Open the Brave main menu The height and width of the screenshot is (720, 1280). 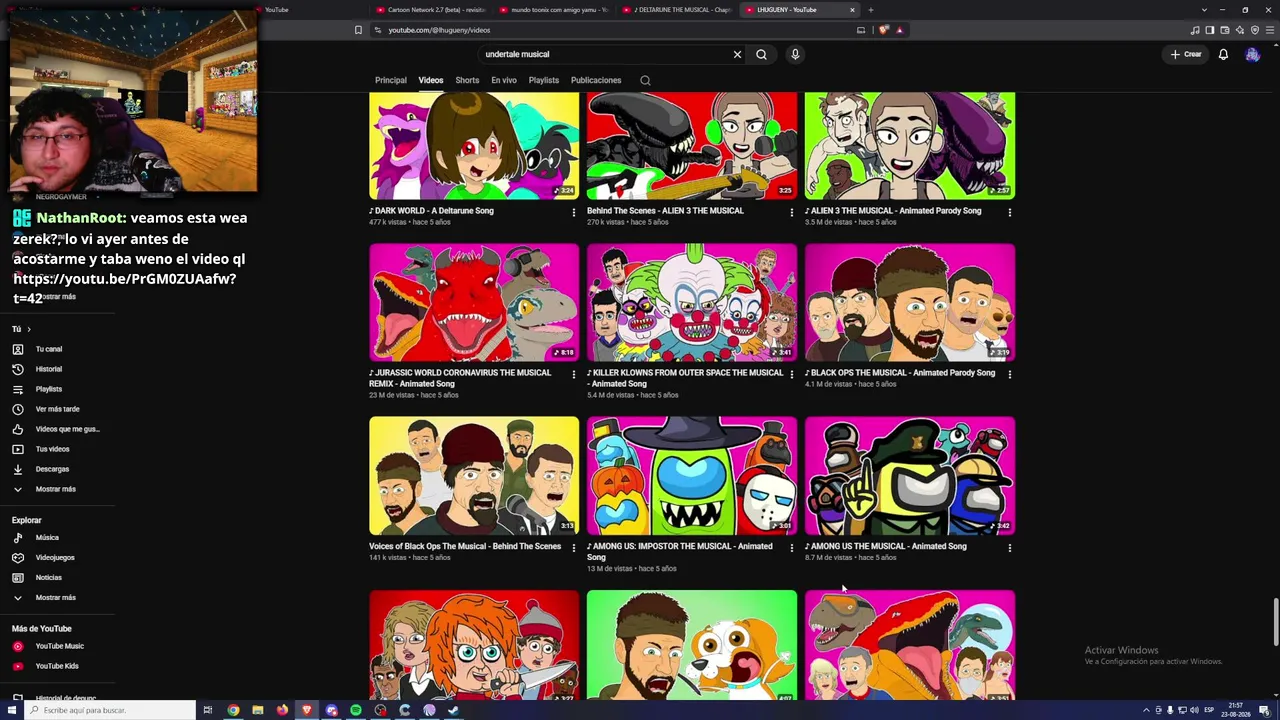pos(1271,30)
